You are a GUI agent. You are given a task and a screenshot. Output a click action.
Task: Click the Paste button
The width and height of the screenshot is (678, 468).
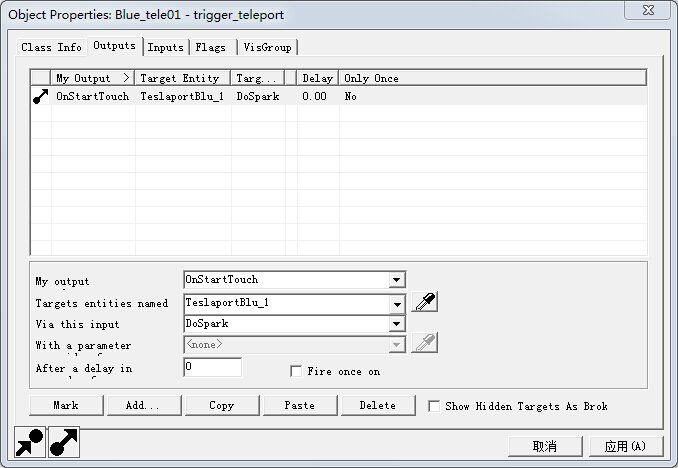[300, 405]
